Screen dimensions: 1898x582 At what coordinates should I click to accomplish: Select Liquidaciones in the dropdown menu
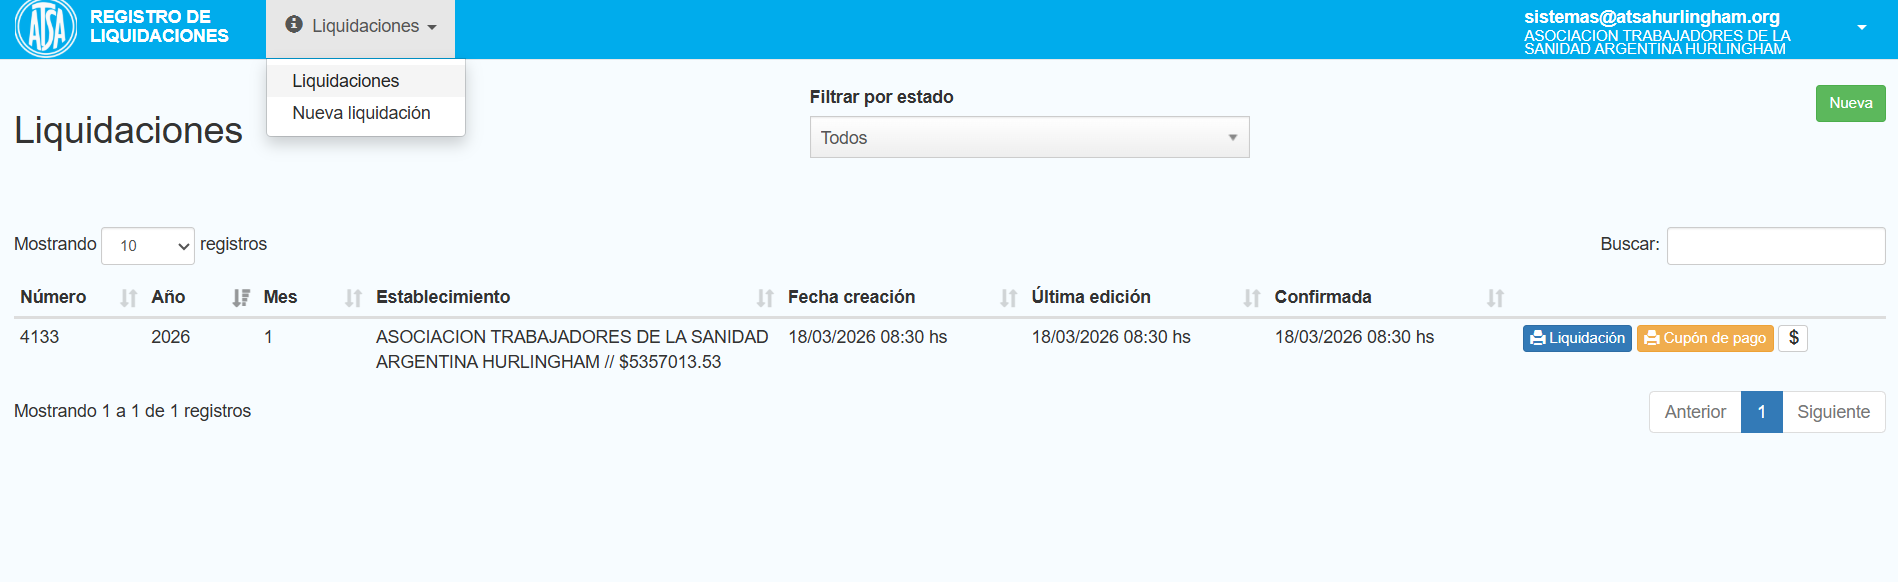click(x=366, y=81)
